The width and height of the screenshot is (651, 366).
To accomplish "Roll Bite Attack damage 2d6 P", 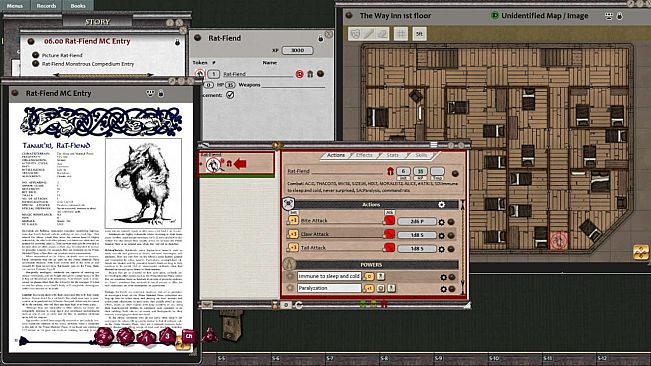I will (x=417, y=222).
